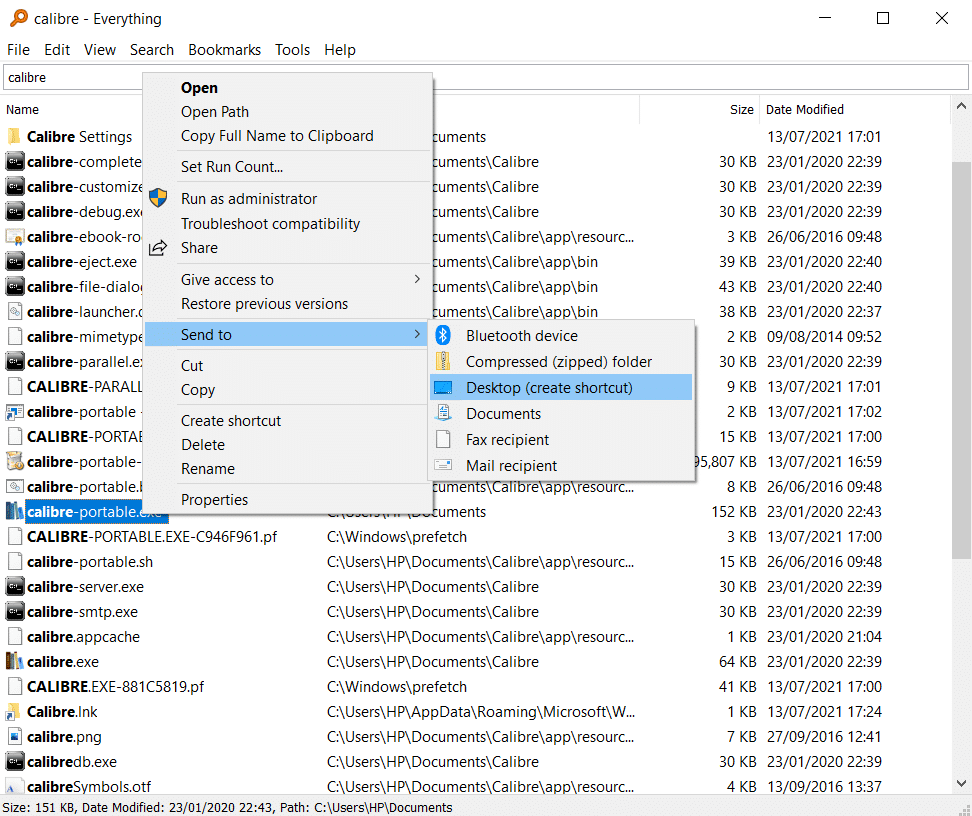Click the Calibre Settings folder icon
This screenshot has width=972, height=816.
14,136
